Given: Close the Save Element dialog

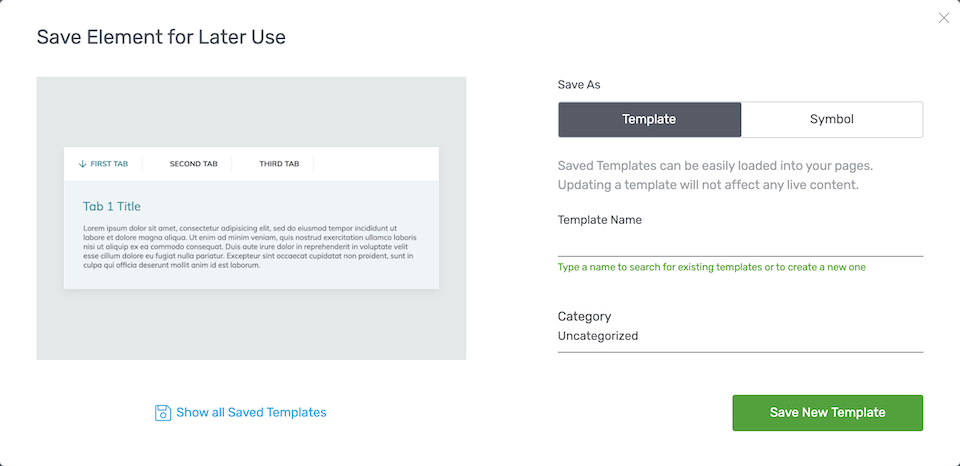Looking at the screenshot, I should pyautogui.click(x=943, y=18).
